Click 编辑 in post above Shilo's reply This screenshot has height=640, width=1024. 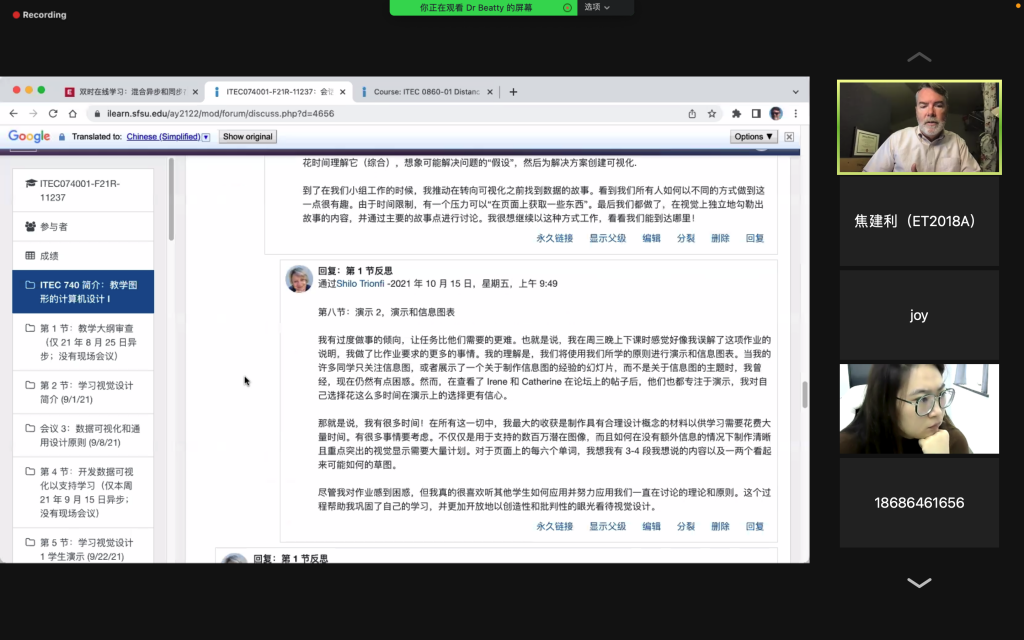tap(651, 238)
